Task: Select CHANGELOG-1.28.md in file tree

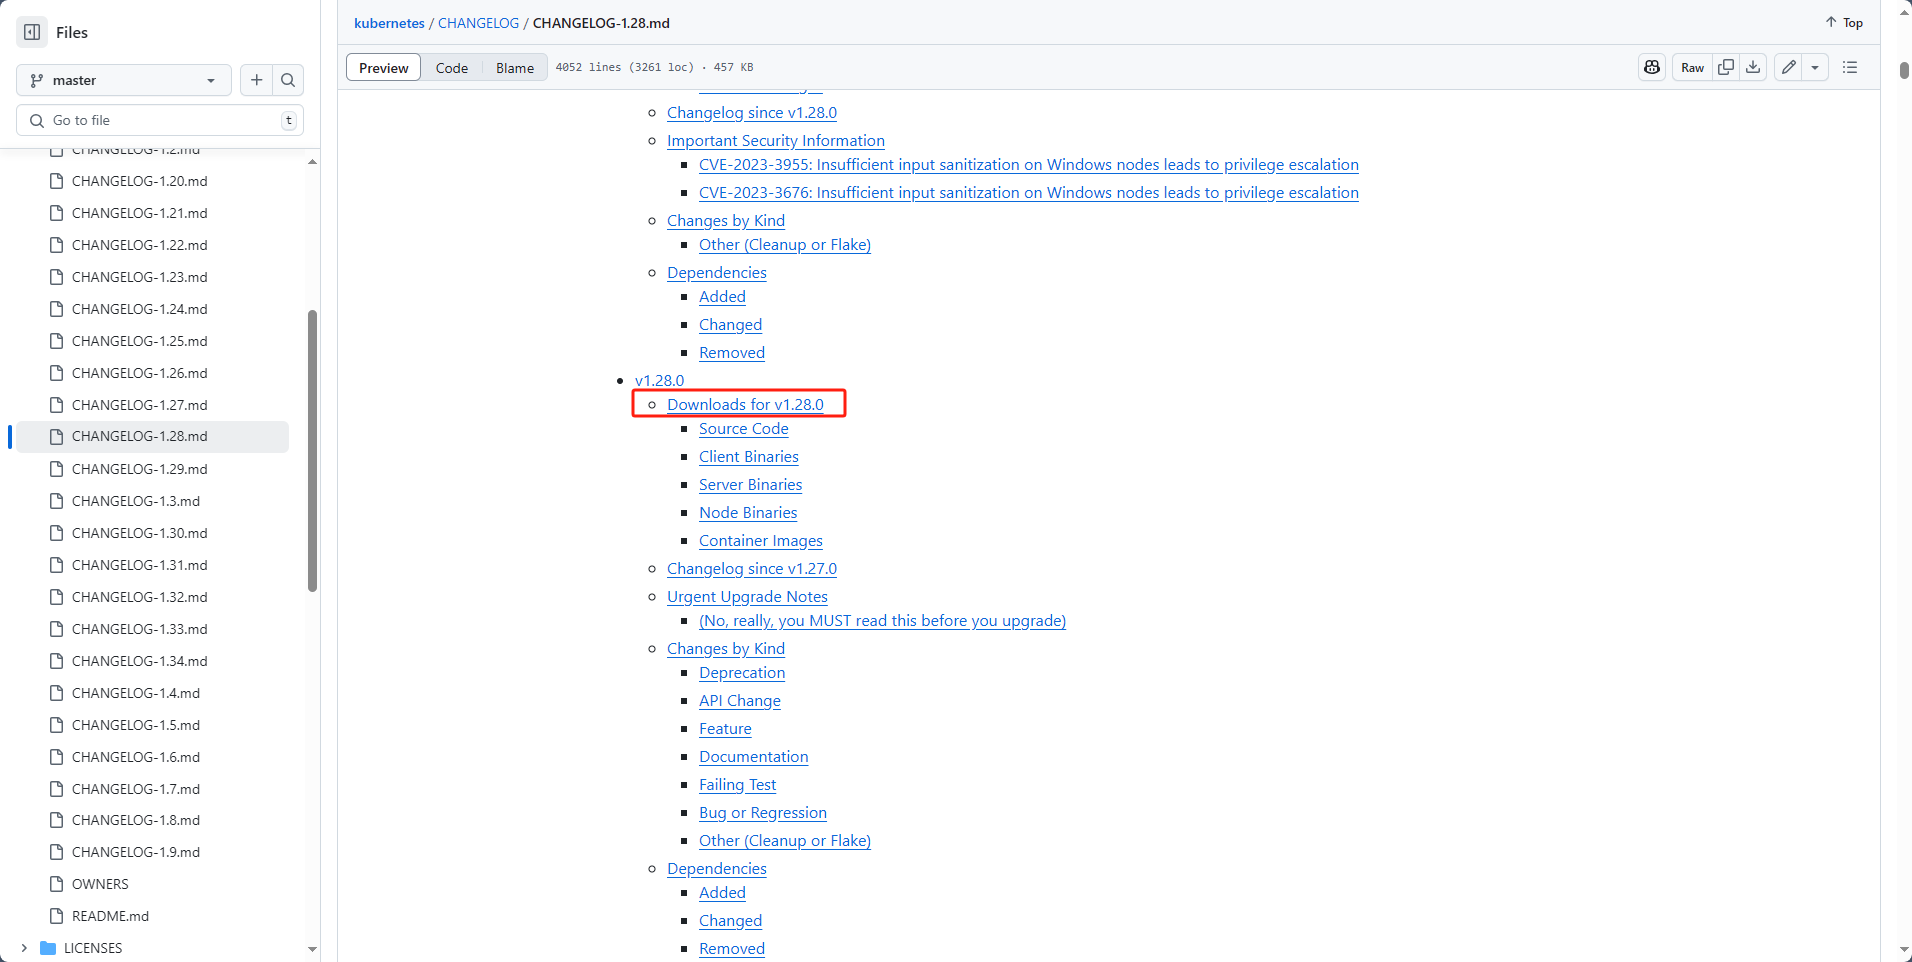Action: click(153, 437)
